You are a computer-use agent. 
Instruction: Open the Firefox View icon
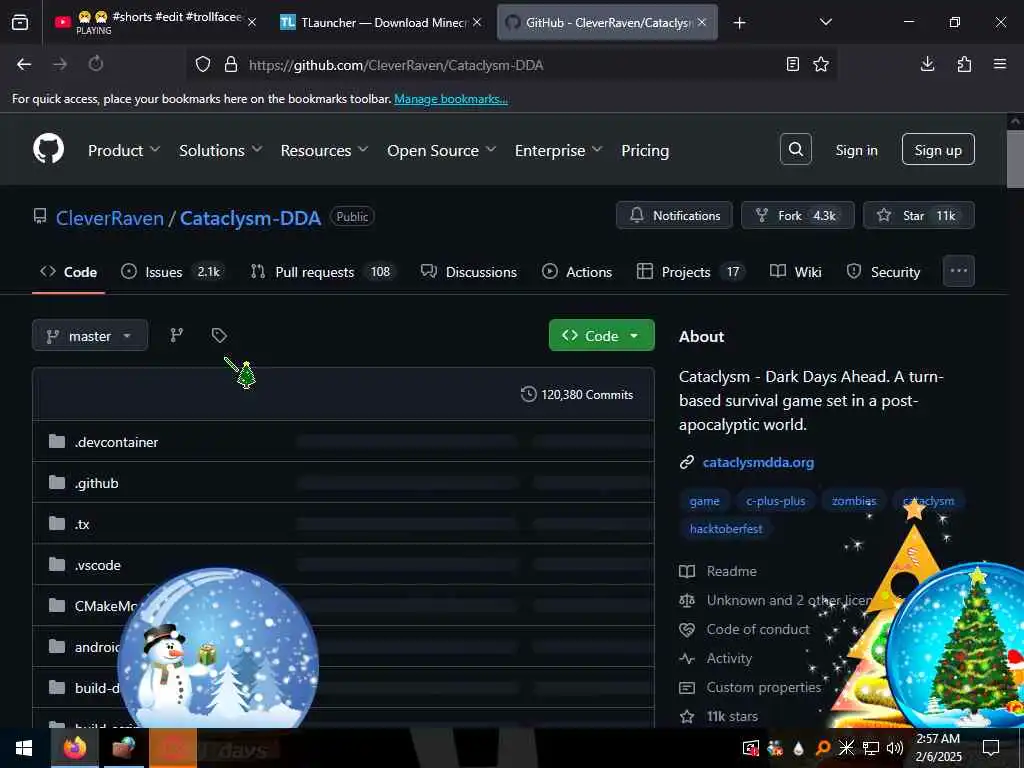pyautogui.click(x=20, y=22)
